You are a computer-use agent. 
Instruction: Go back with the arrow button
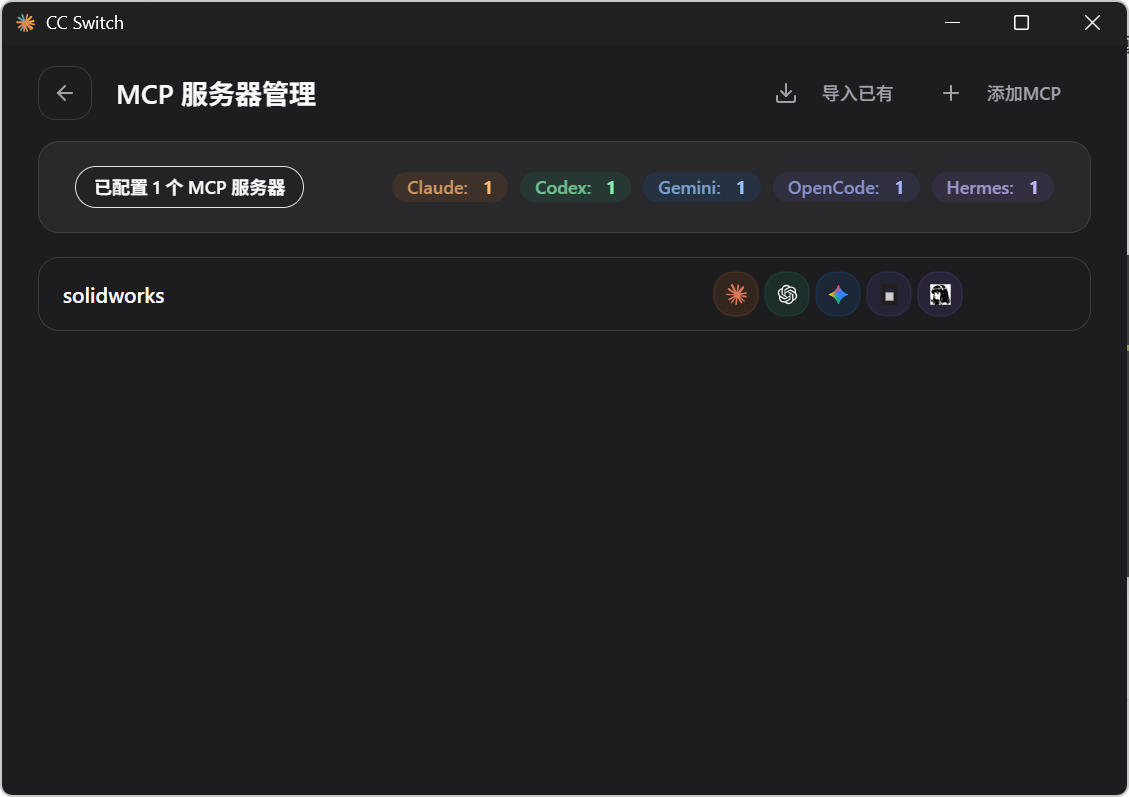coord(65,93)
